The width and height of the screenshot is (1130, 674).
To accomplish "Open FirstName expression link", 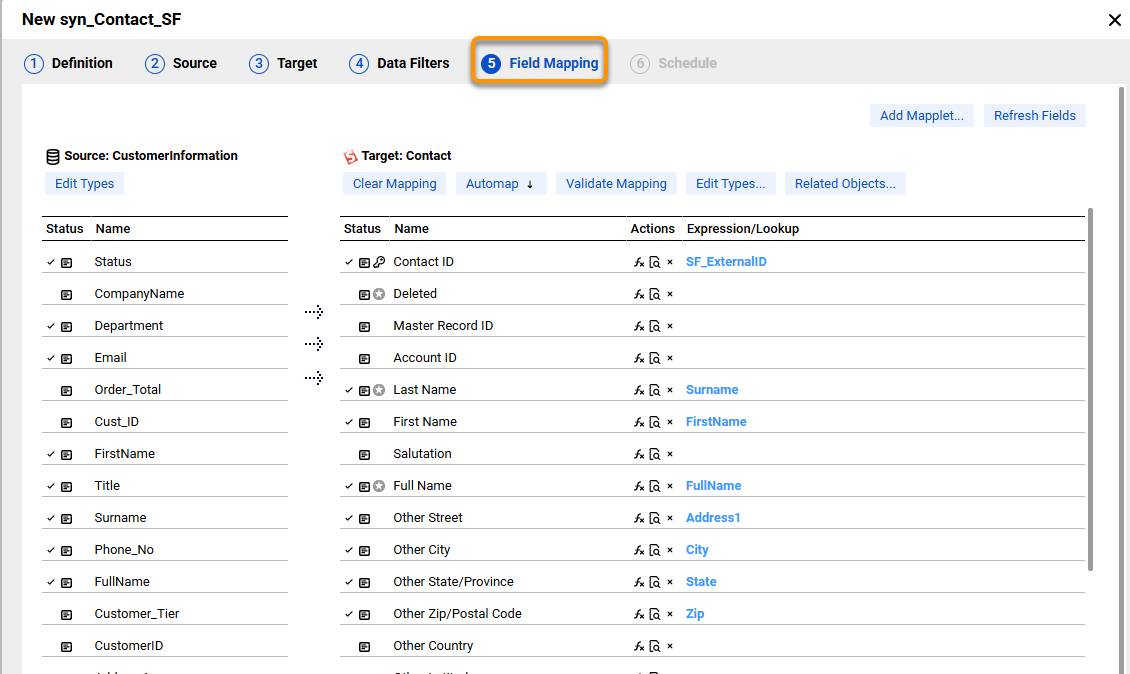I will (716, 422).
